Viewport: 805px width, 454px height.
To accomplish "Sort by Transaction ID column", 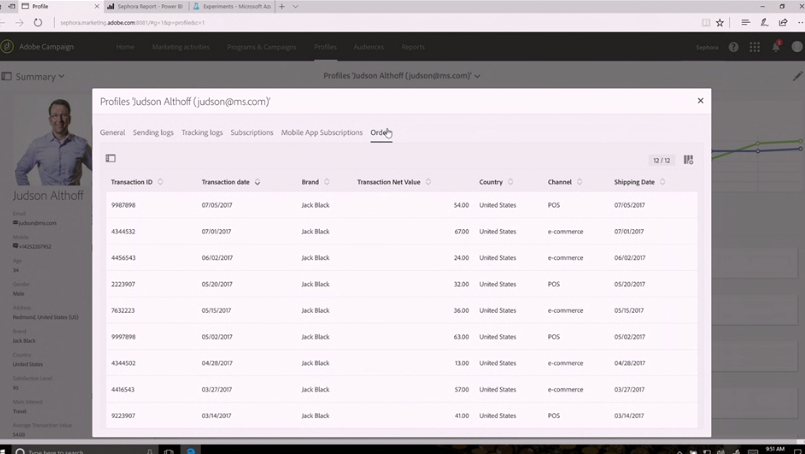I will point(160,182).
